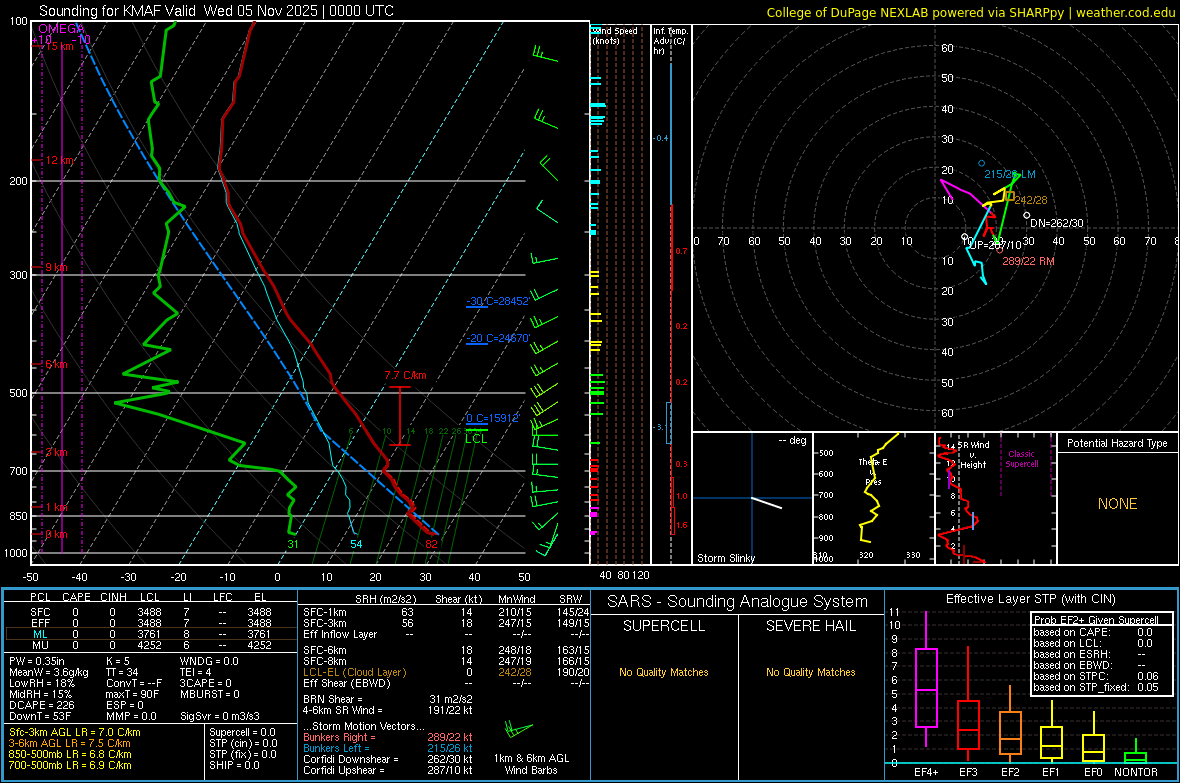Select the EFF parcel row
Screen dimensions: 1180x783
tap(151, 623)
